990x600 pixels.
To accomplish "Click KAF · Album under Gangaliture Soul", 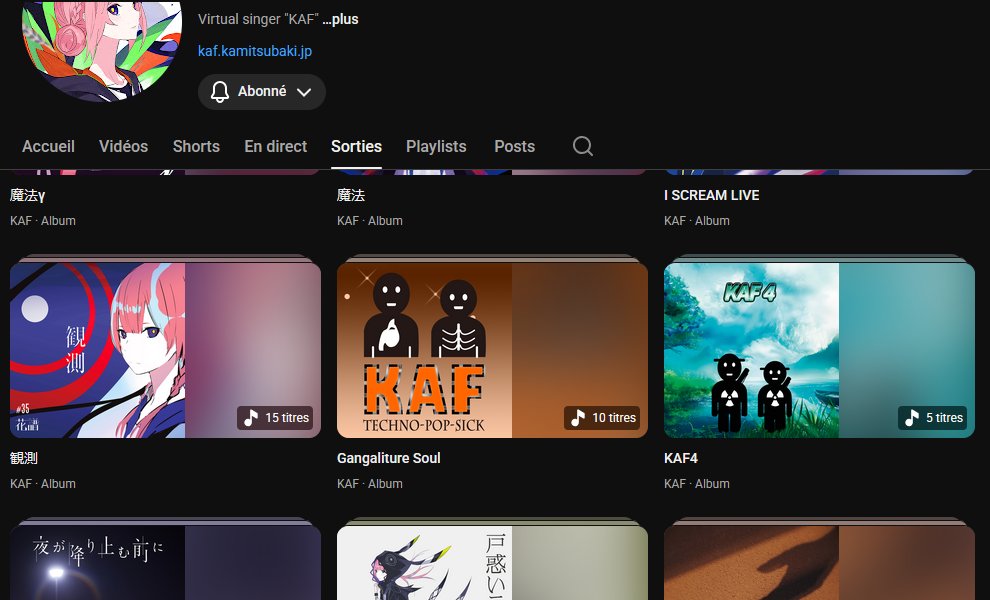I will (x=370, y=484).
